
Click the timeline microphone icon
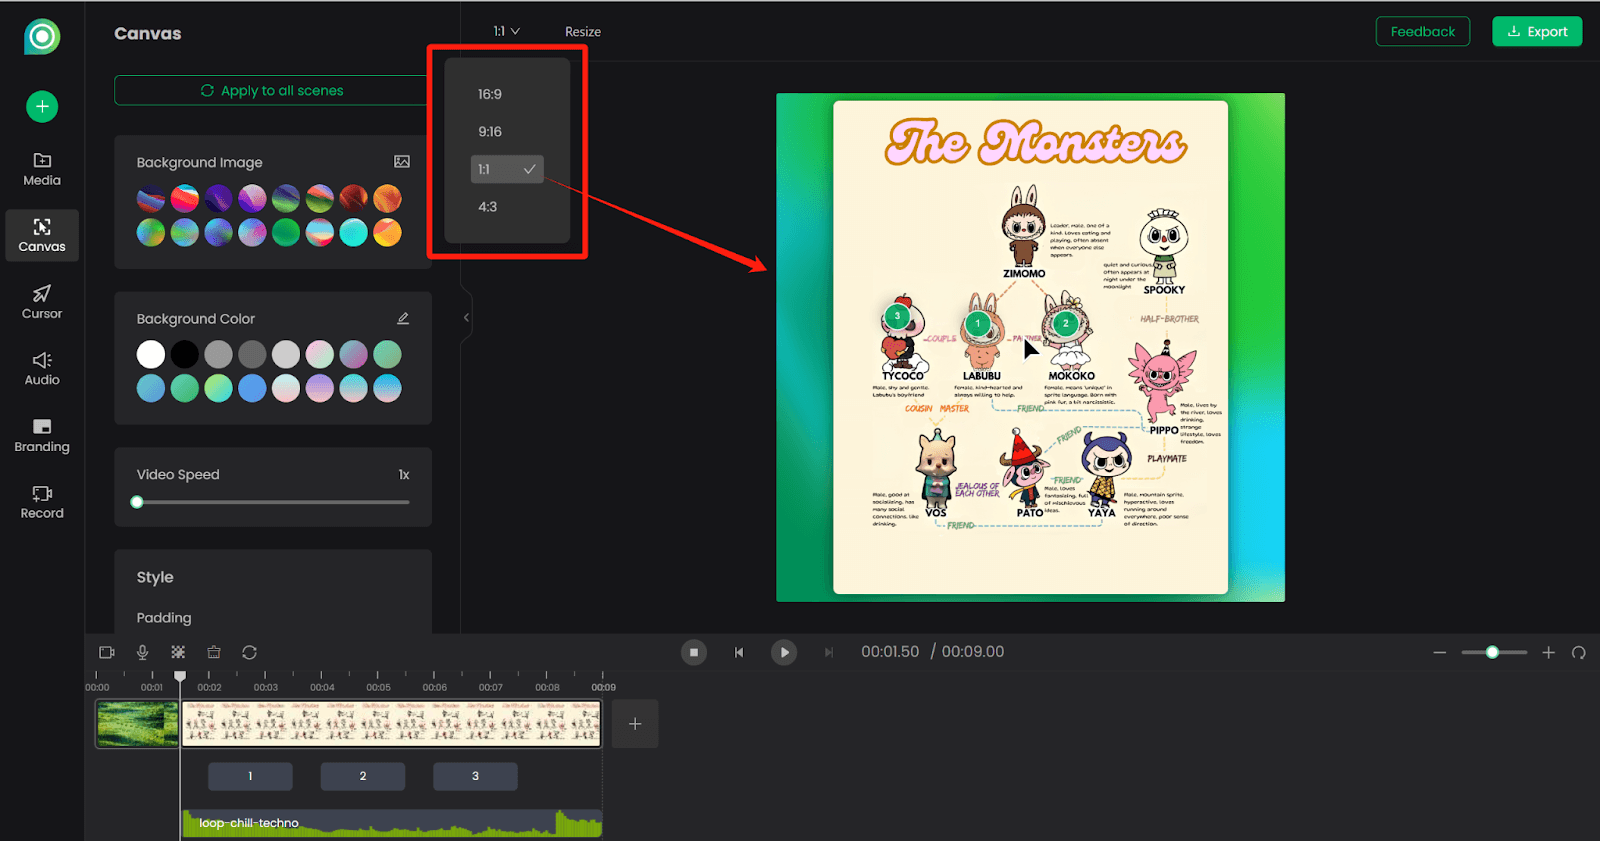click(x=143, y=652)
